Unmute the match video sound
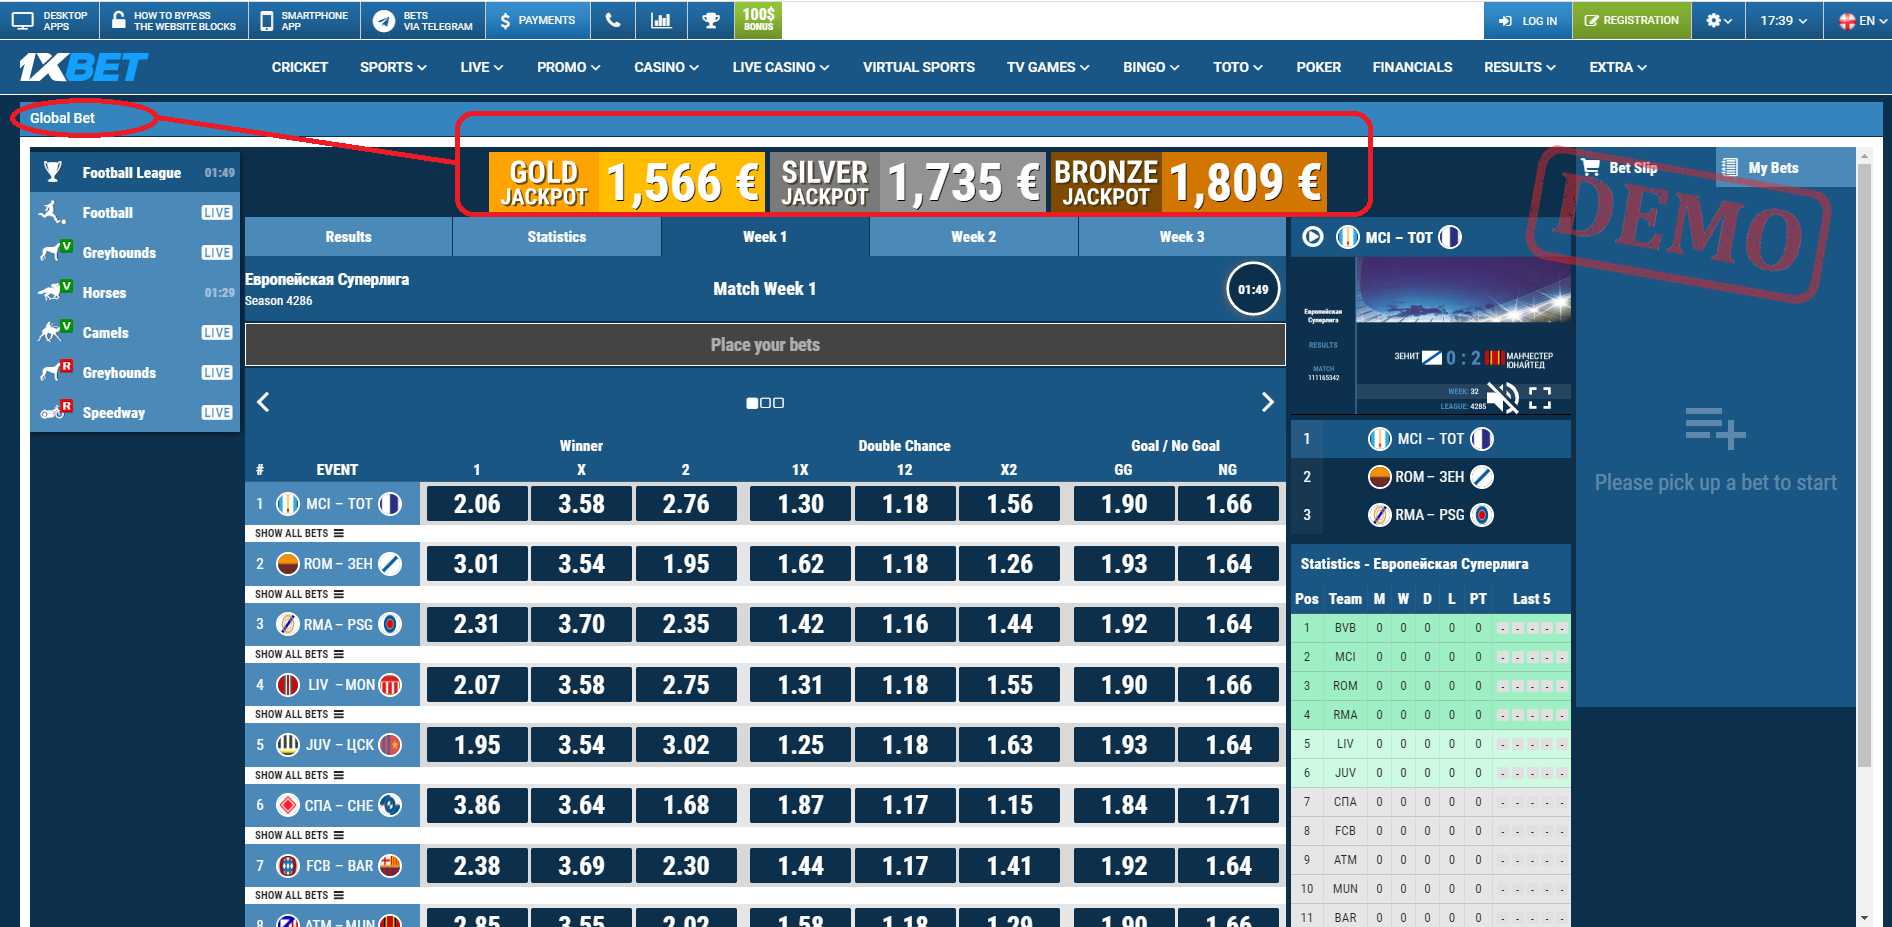1892x927 pixels. coord(1502,397)
